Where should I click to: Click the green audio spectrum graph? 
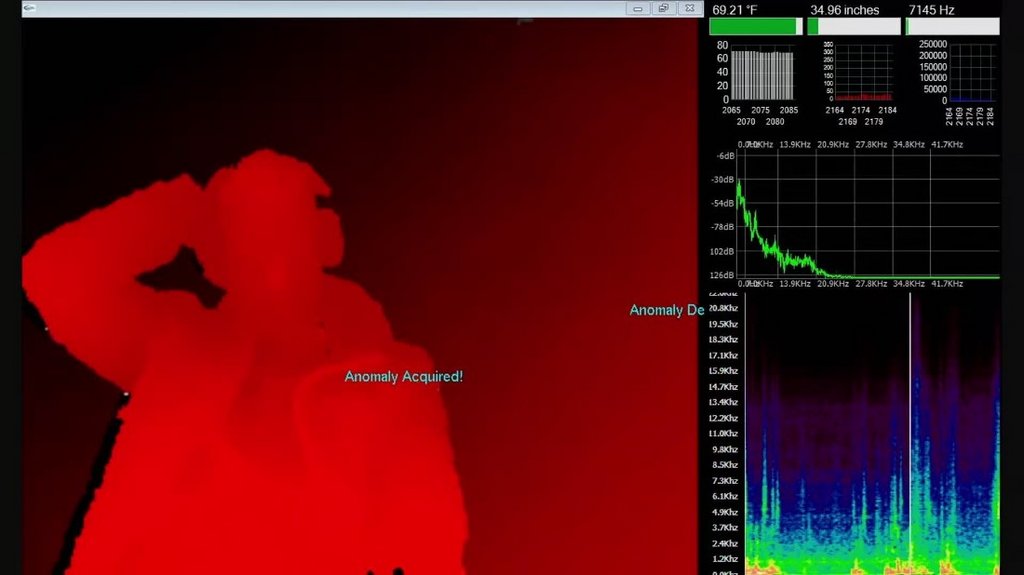tap(869, 216)
